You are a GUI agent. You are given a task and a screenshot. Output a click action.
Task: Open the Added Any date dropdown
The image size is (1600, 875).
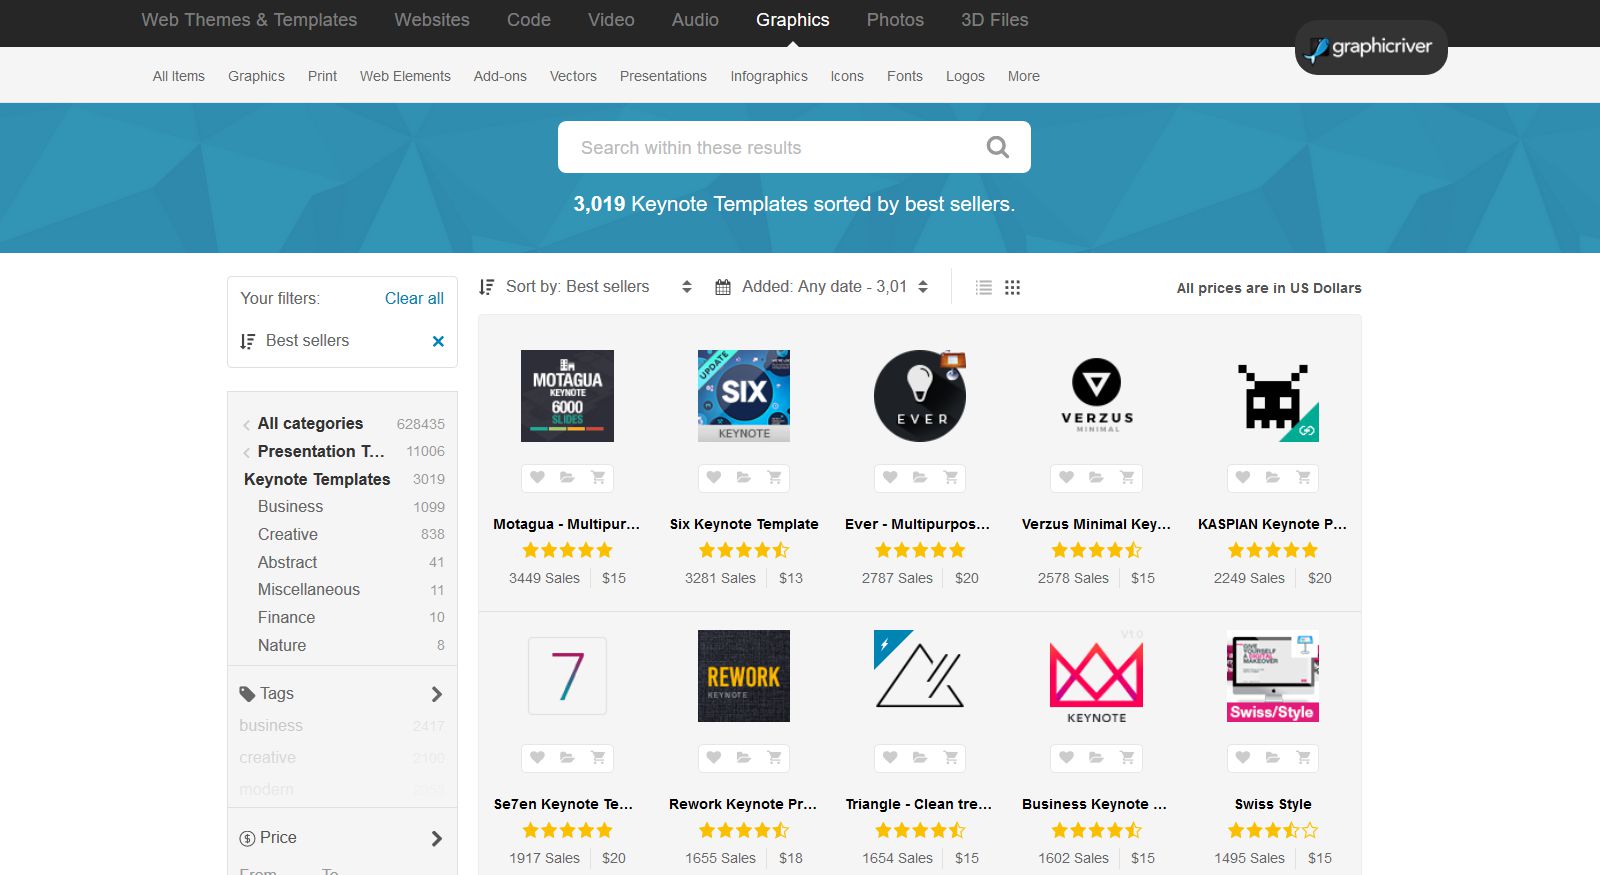[x=822, y=287]
